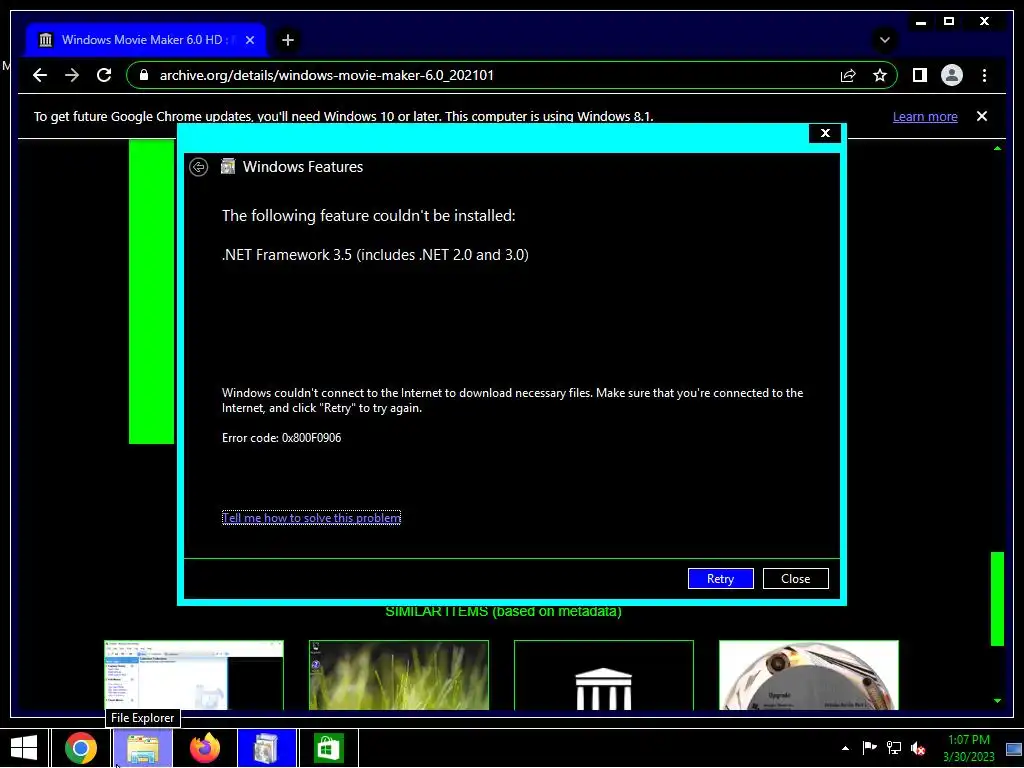
Task: Open the Windows Start menu
Action: pos(24,748)
